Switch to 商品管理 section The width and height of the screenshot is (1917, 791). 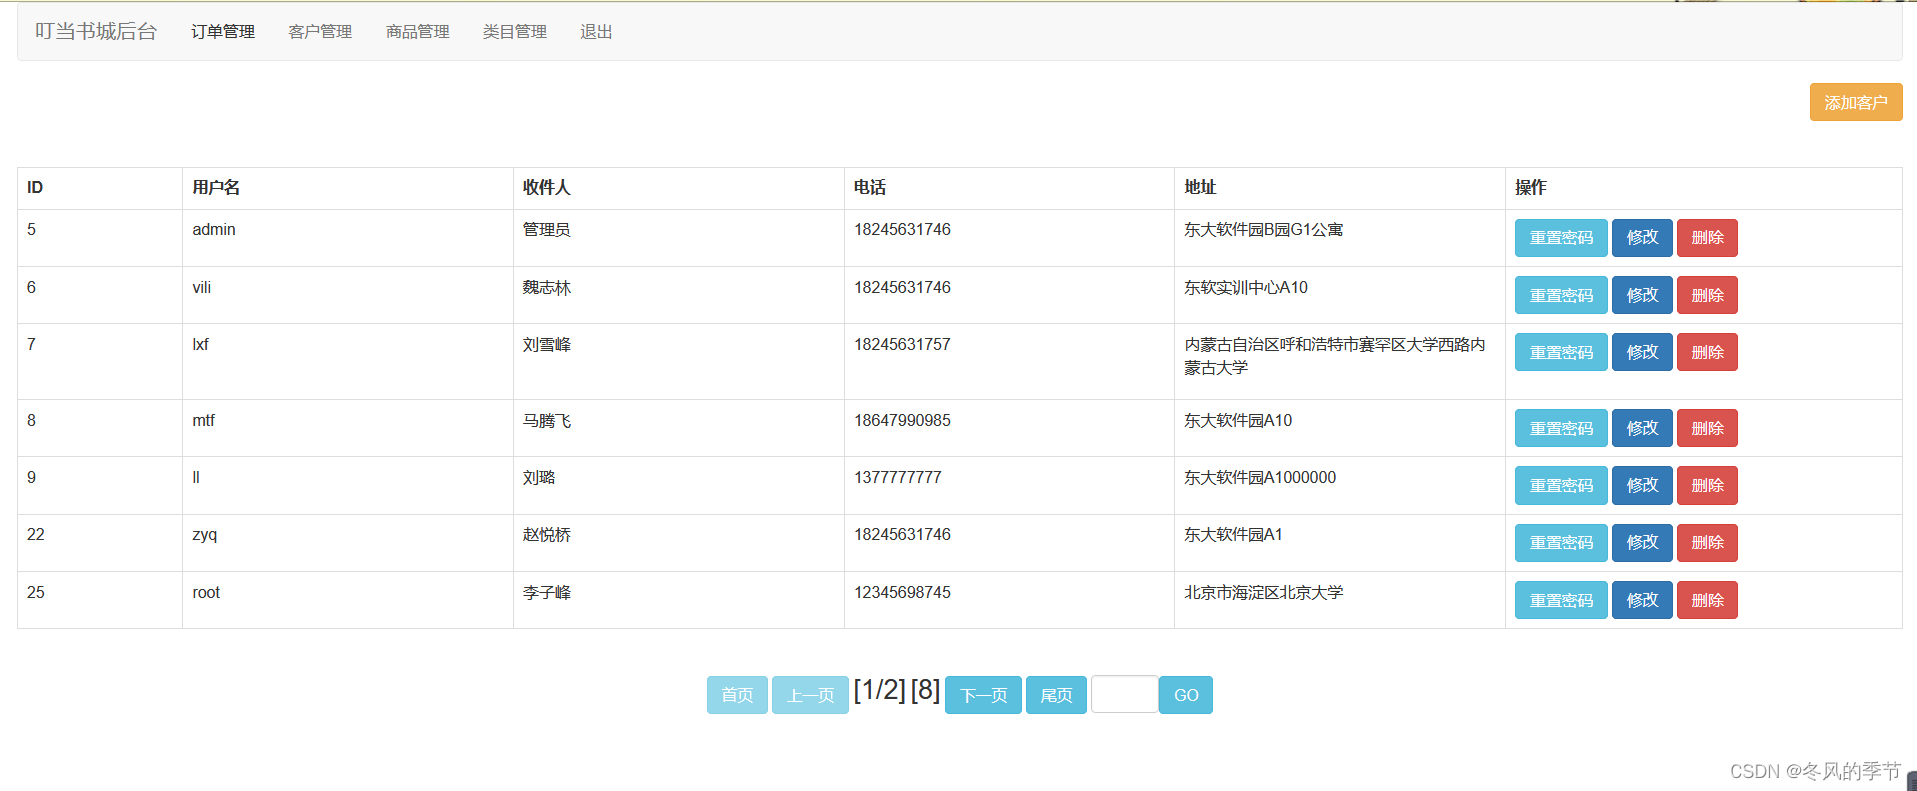click(x=418, y=32)
